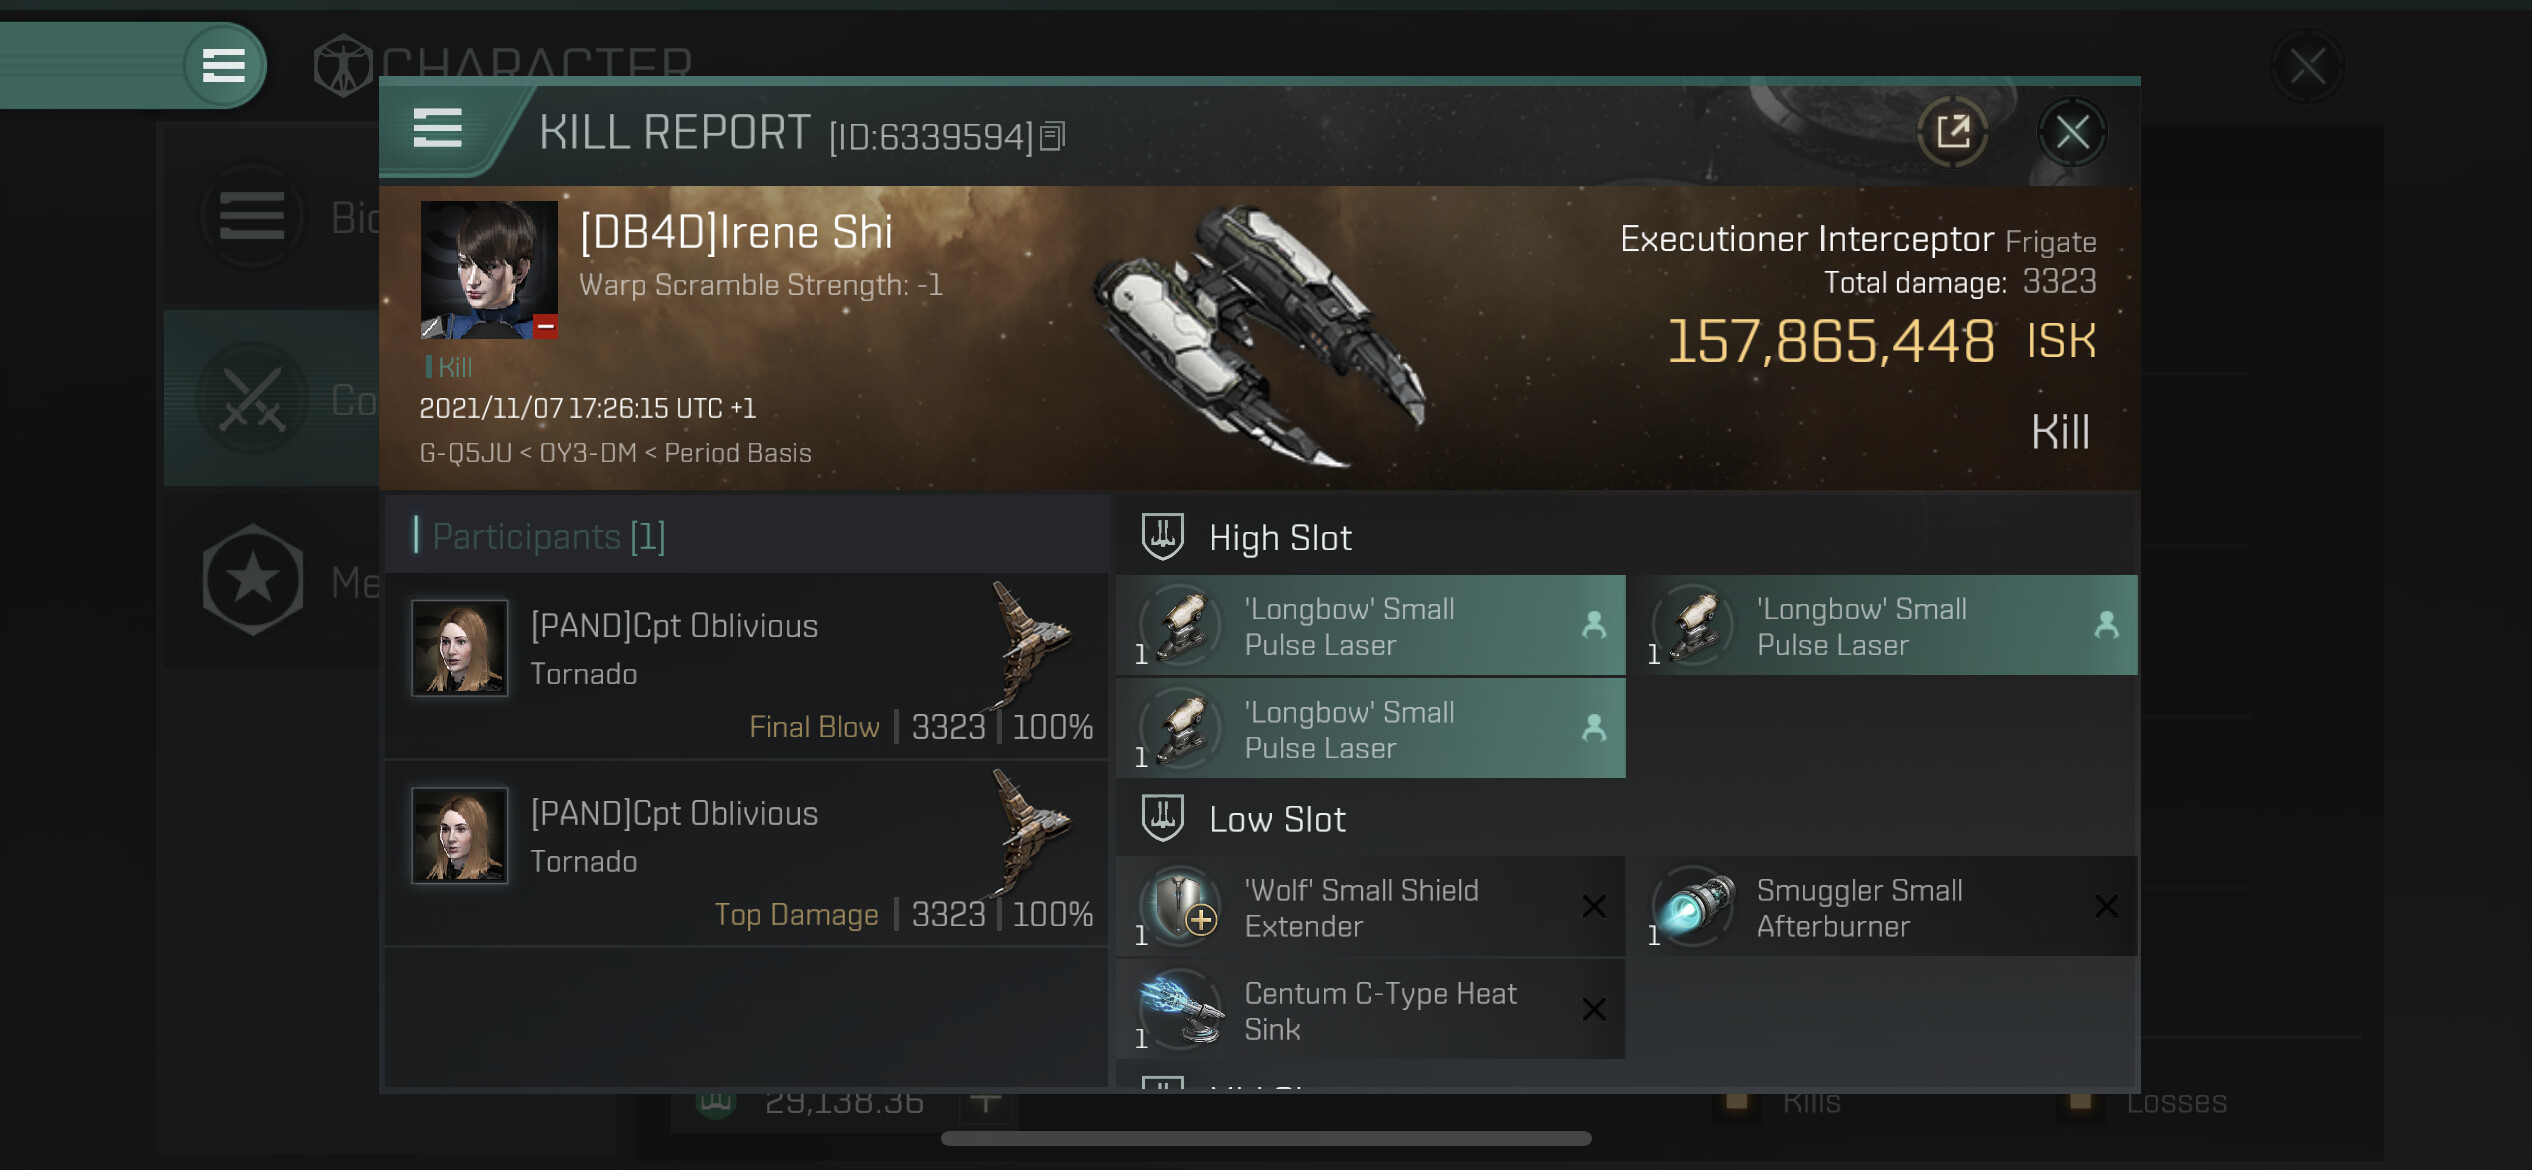Viewport: 2532px width, 1170px height.
Task: Open the crossed-swords combat tab in sidebar
Action: point(252,398)
